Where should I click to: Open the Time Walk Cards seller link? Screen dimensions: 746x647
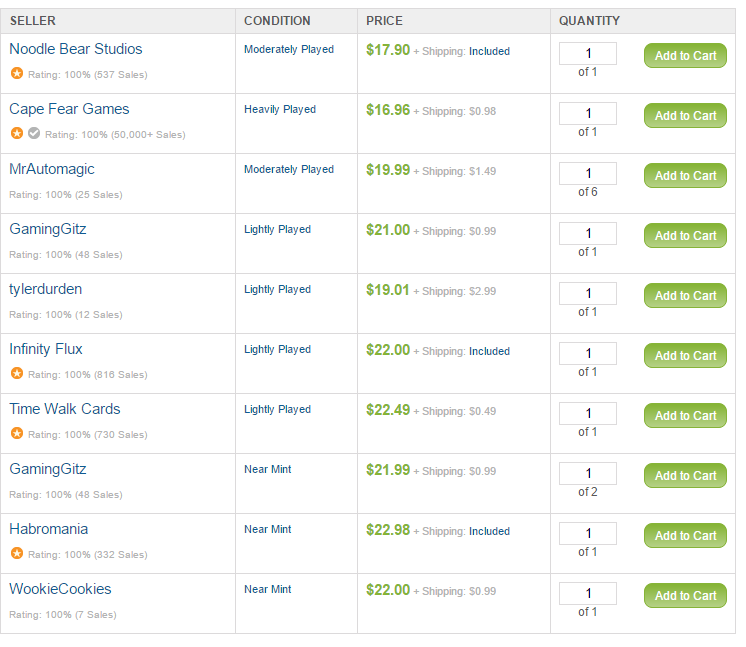pyautogui.click(x=65, y=409)
